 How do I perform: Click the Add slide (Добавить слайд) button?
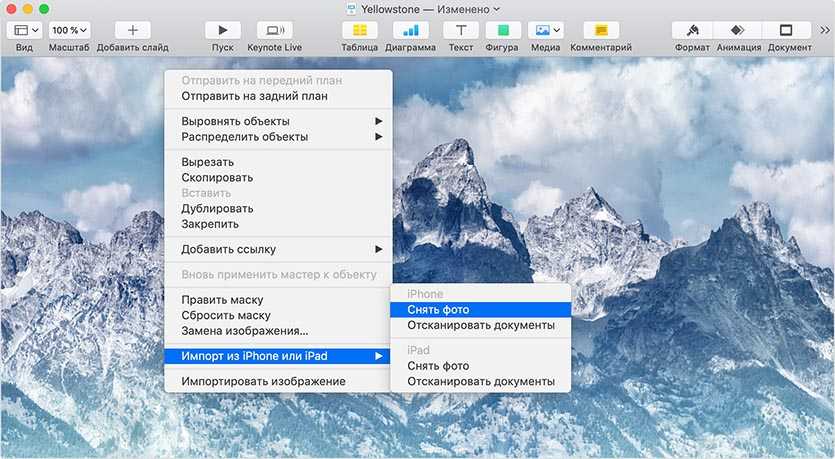click(x=132, y=30)
